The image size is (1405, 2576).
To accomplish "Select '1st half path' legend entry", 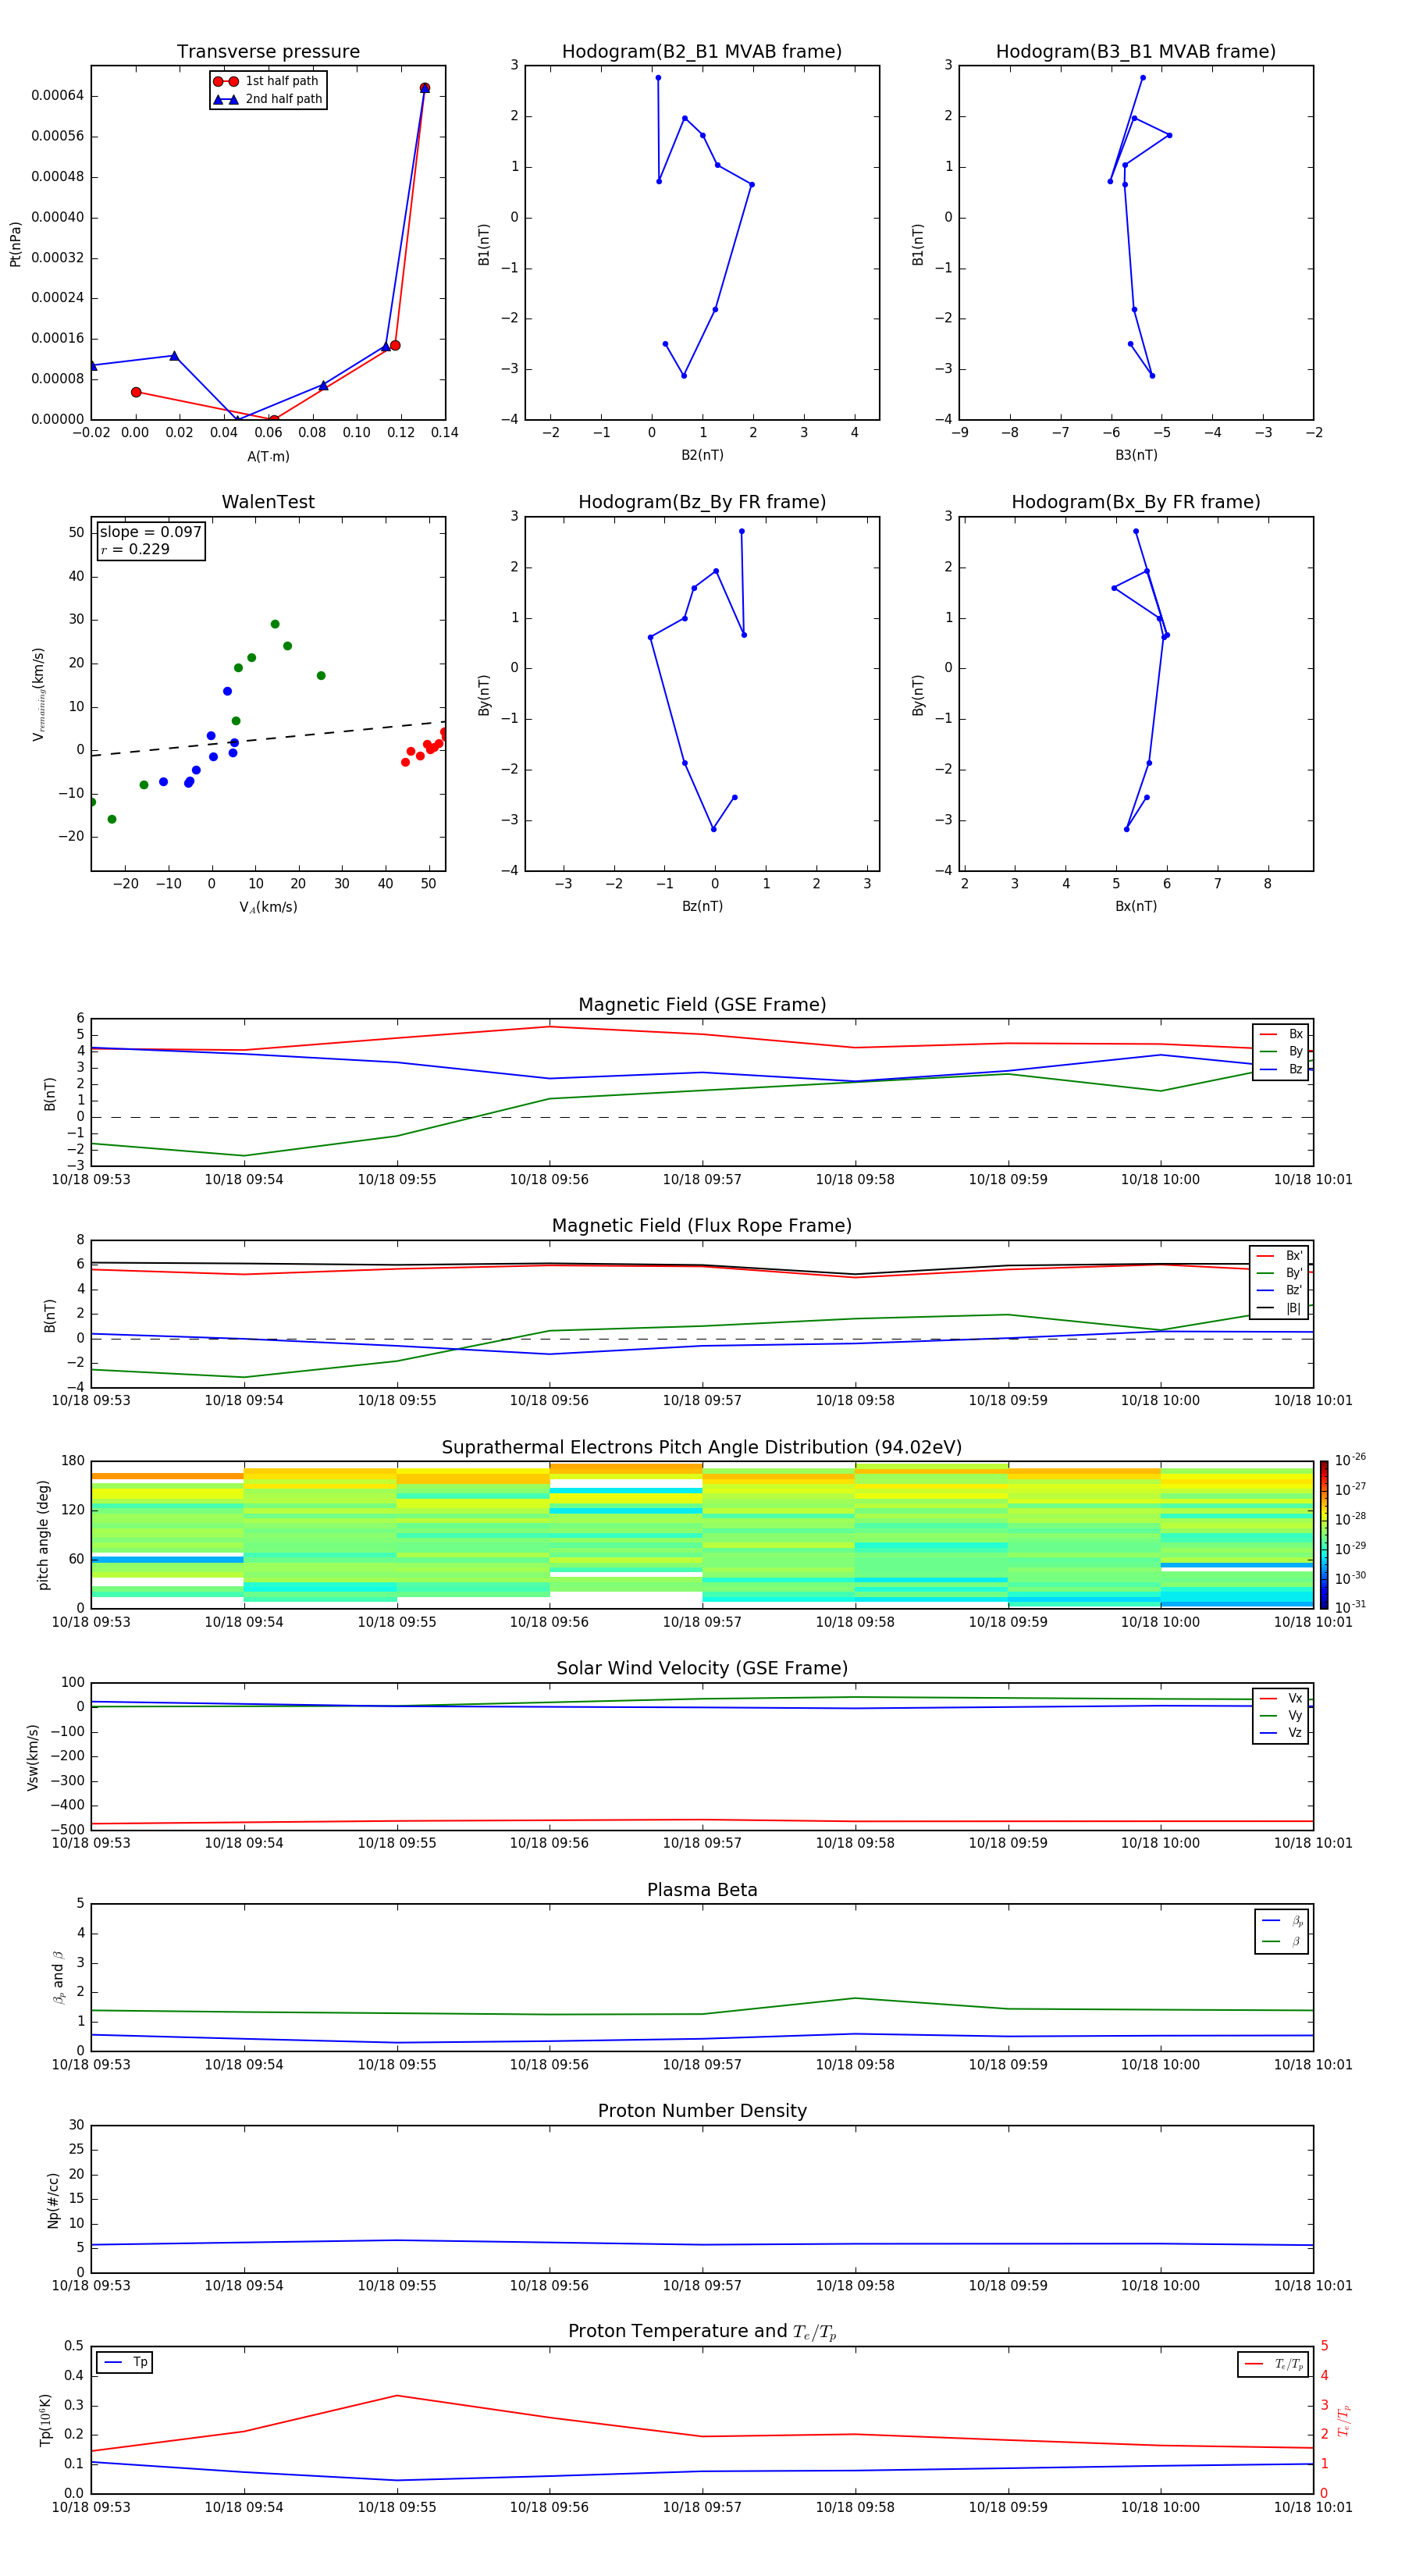I will coord(268,81).
